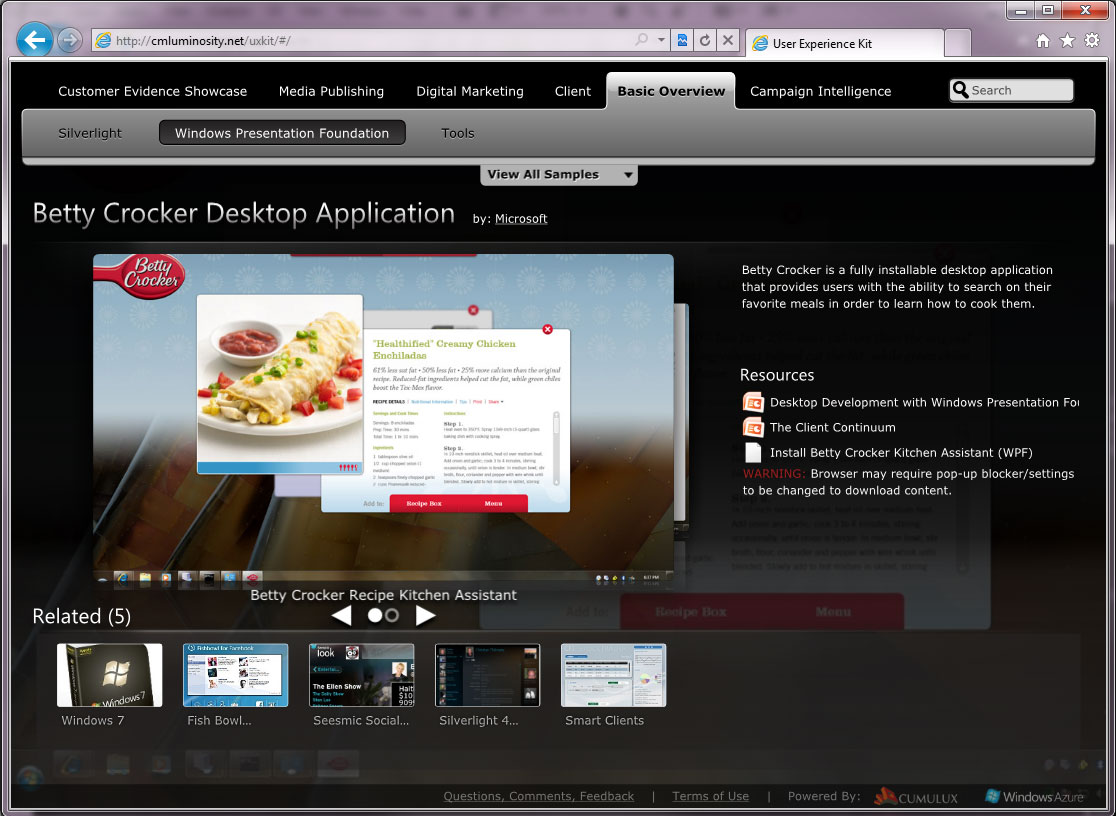
Task: Close the recipe popup with red X
Action: (547, 329)
